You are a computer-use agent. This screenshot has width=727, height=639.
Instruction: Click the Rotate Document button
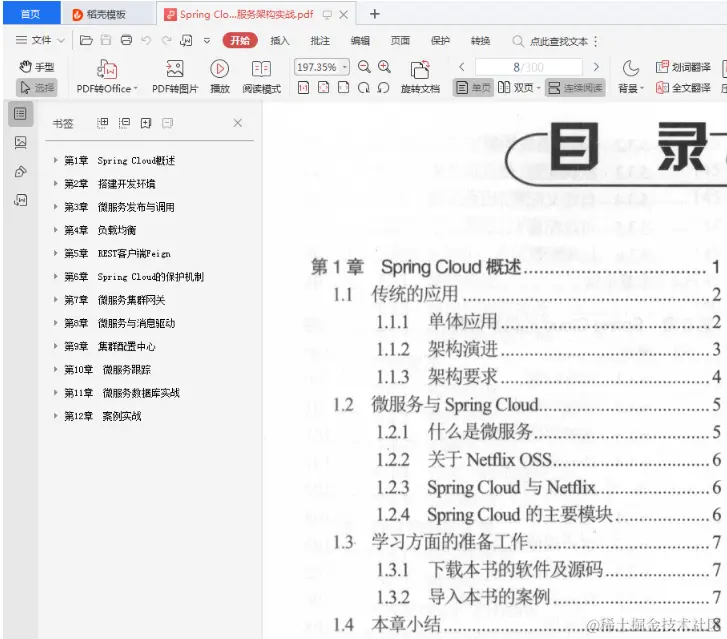420,77
